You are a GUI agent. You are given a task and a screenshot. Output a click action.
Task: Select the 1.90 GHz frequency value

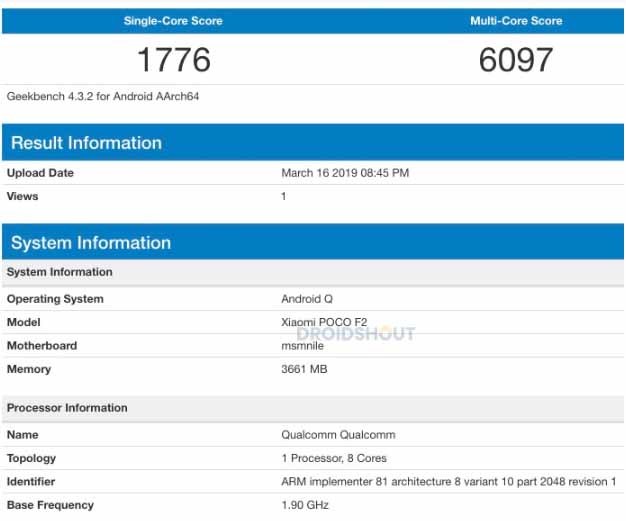coord(305,505)
